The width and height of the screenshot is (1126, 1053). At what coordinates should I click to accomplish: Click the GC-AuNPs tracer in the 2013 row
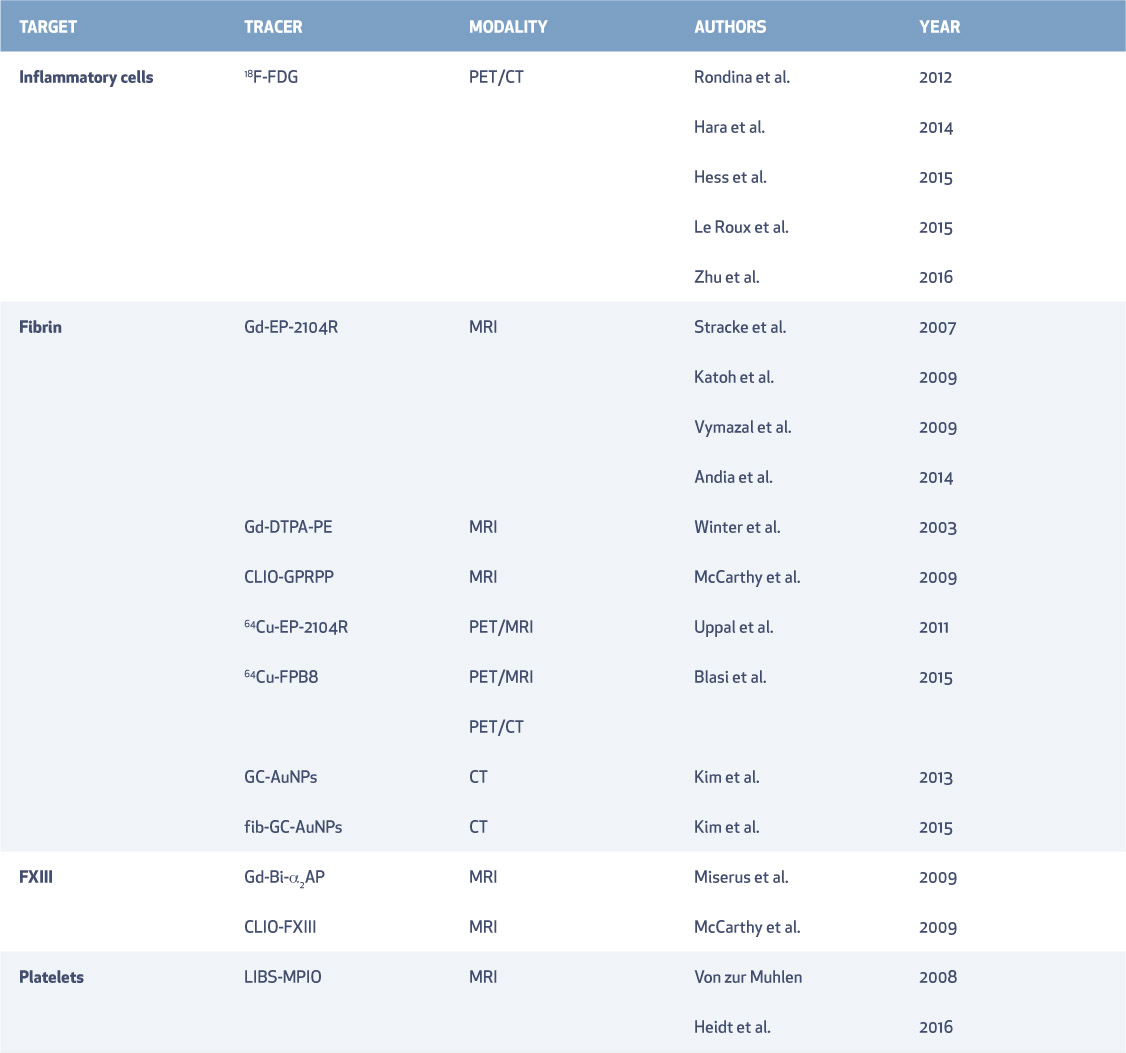click(280, 777)
